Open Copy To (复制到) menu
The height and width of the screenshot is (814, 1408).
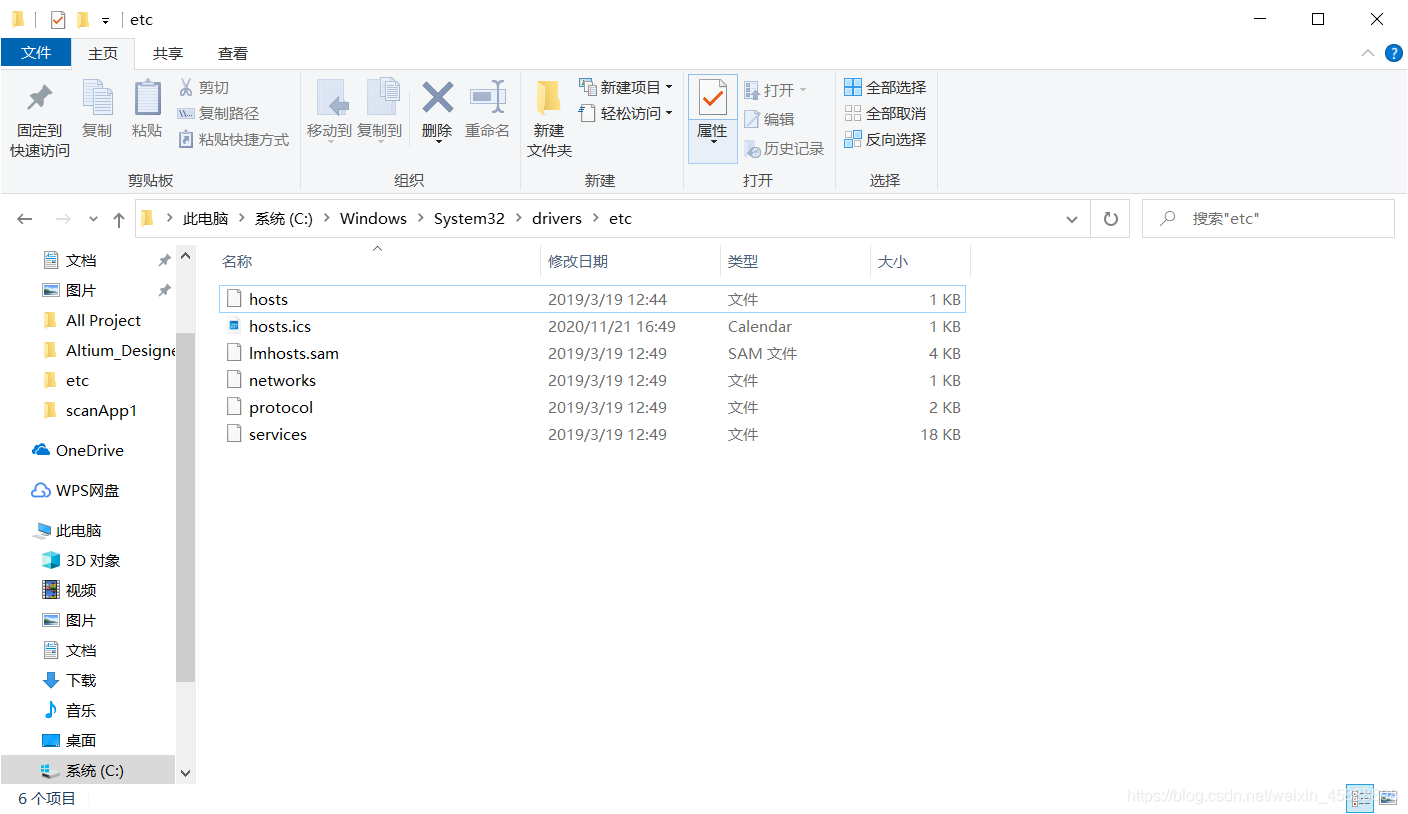[380, 110]
